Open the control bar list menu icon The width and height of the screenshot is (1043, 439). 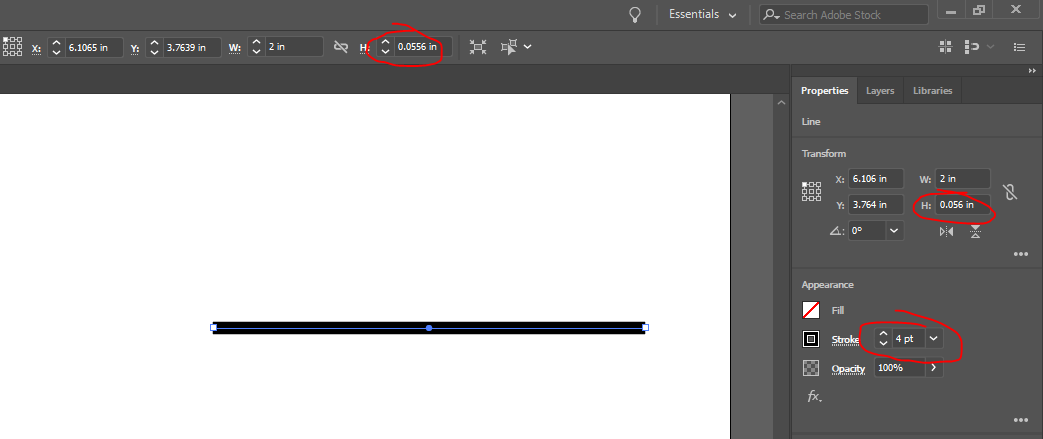coord(1019,47)
